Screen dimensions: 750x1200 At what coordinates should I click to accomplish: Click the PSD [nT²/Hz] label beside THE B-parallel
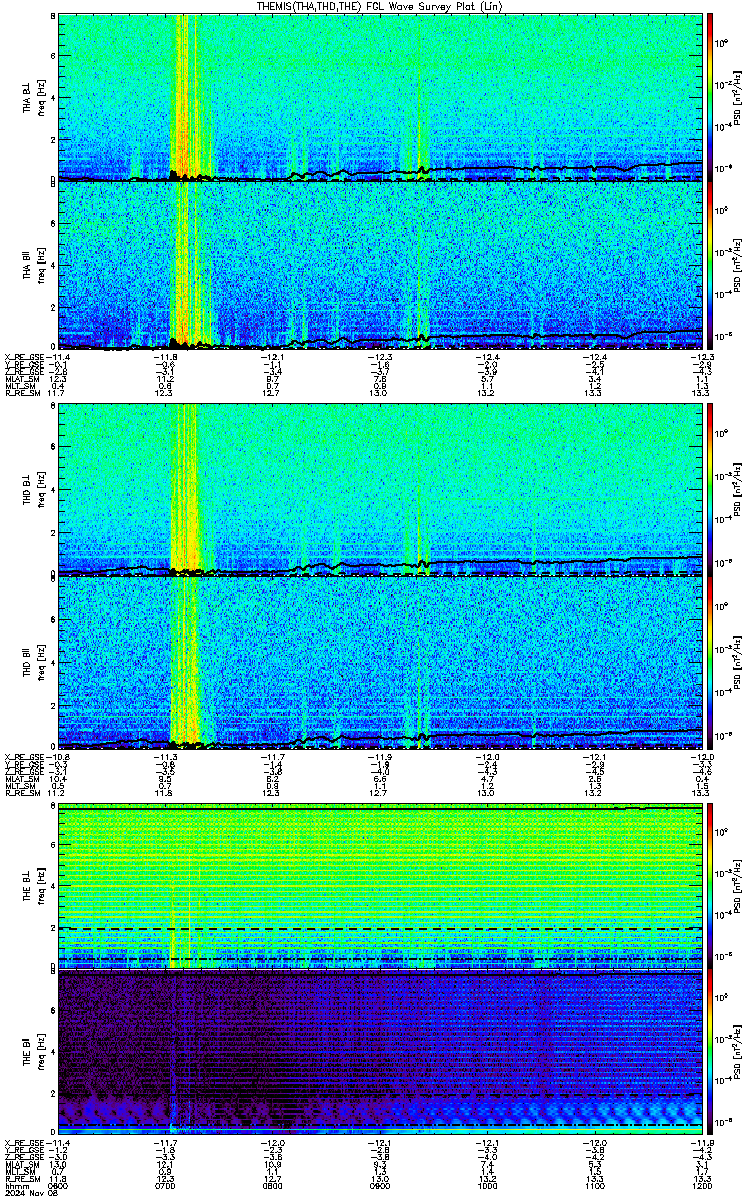[736, 1052]
